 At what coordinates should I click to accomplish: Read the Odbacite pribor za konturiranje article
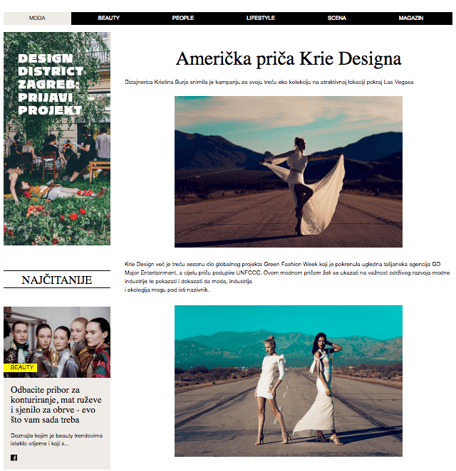[56, 405]
